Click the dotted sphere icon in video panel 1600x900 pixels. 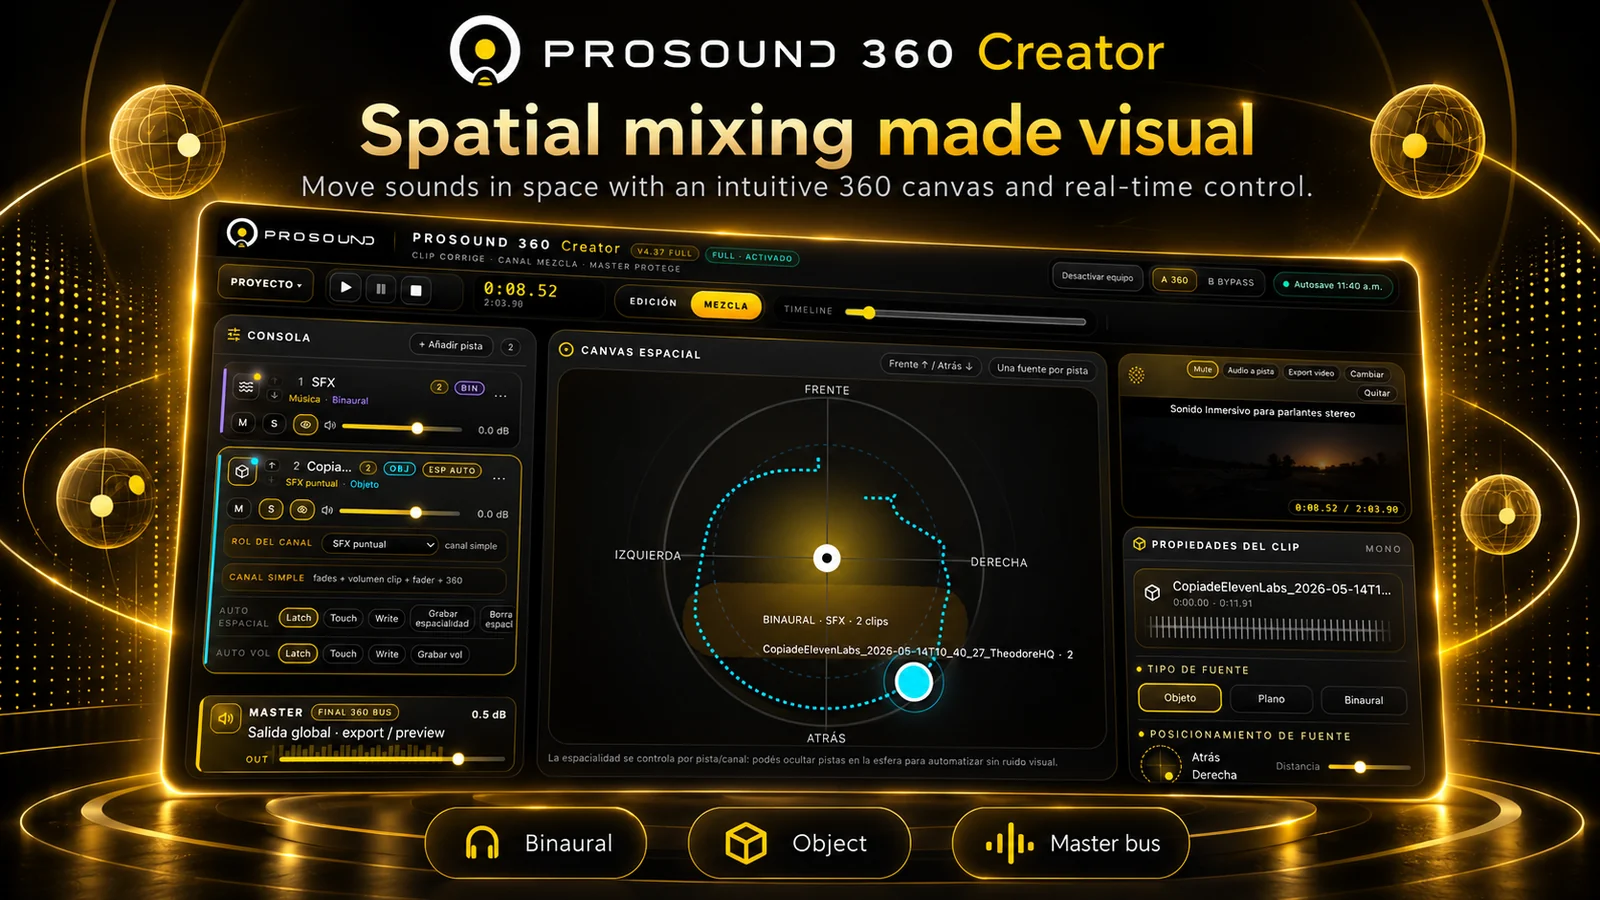point(1137,375)
